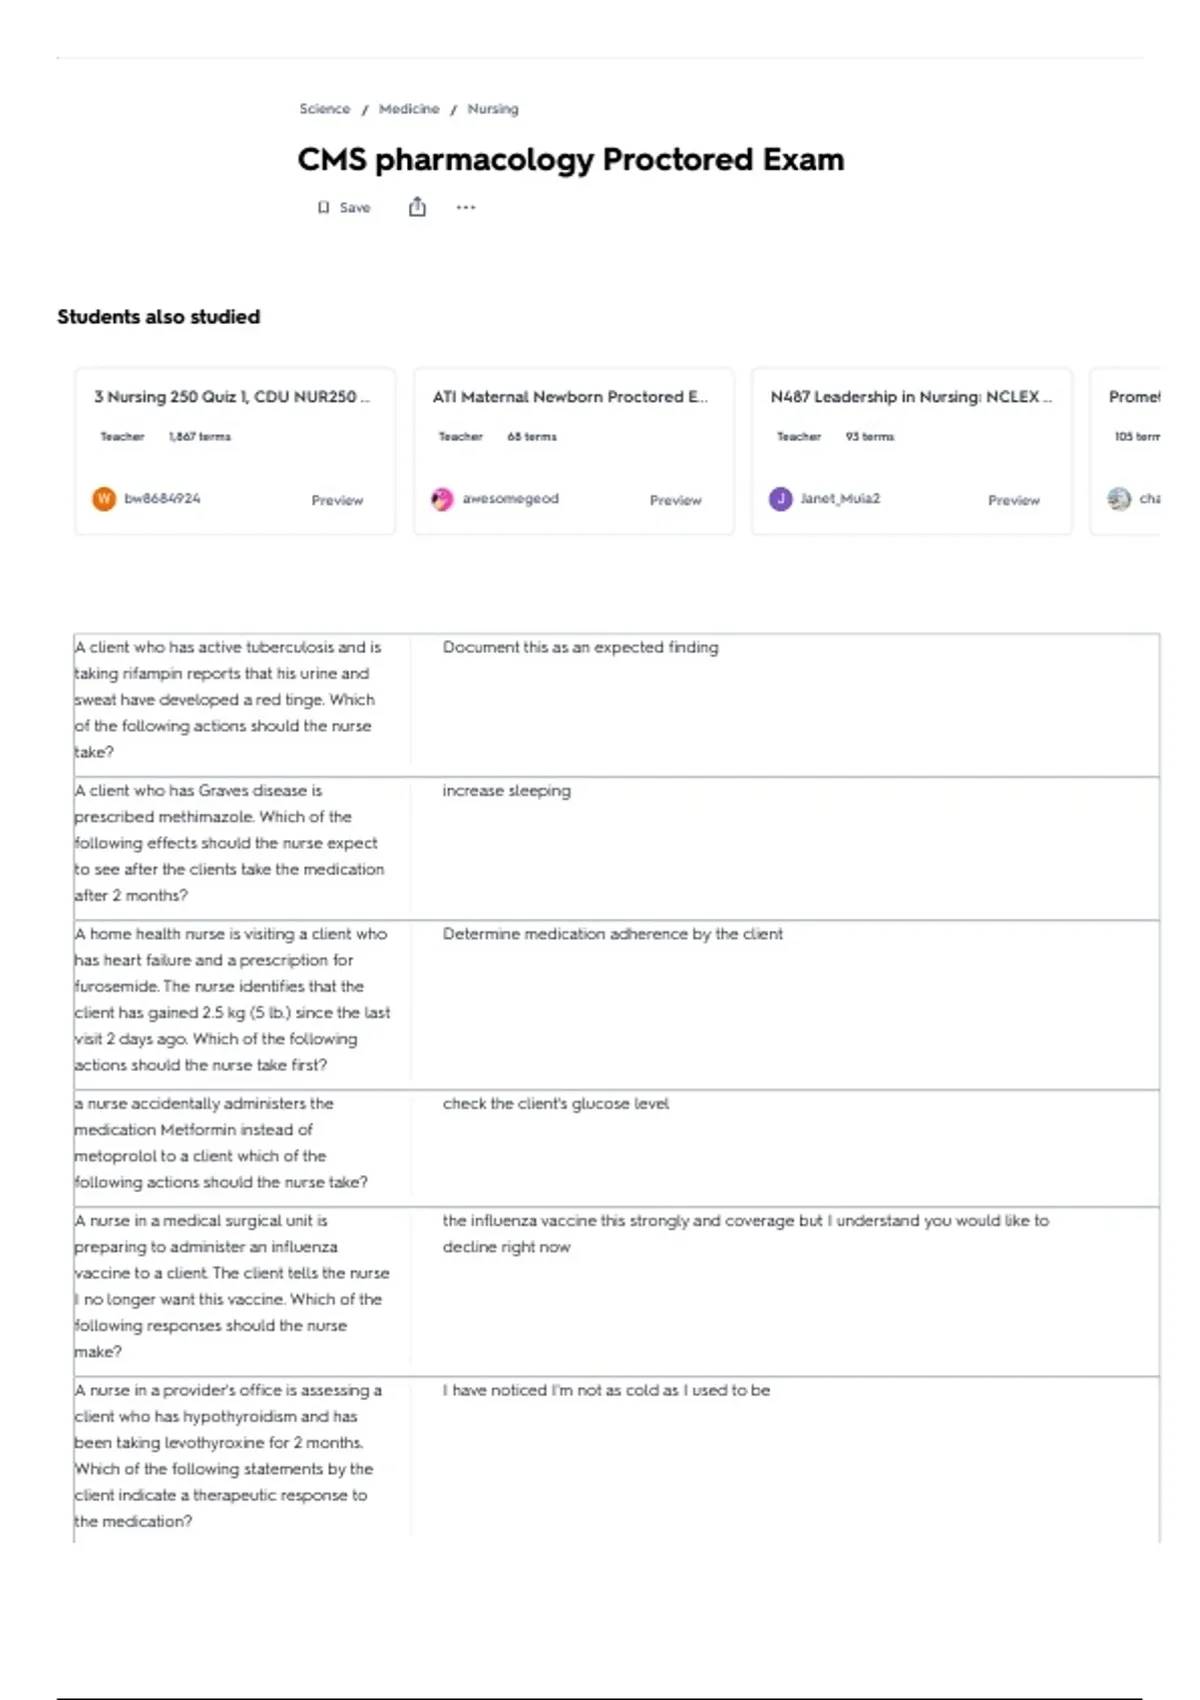Click the partially visible fourth card avatar
This screenshot has height=1700, width=1200.
tap(1119, 498)
